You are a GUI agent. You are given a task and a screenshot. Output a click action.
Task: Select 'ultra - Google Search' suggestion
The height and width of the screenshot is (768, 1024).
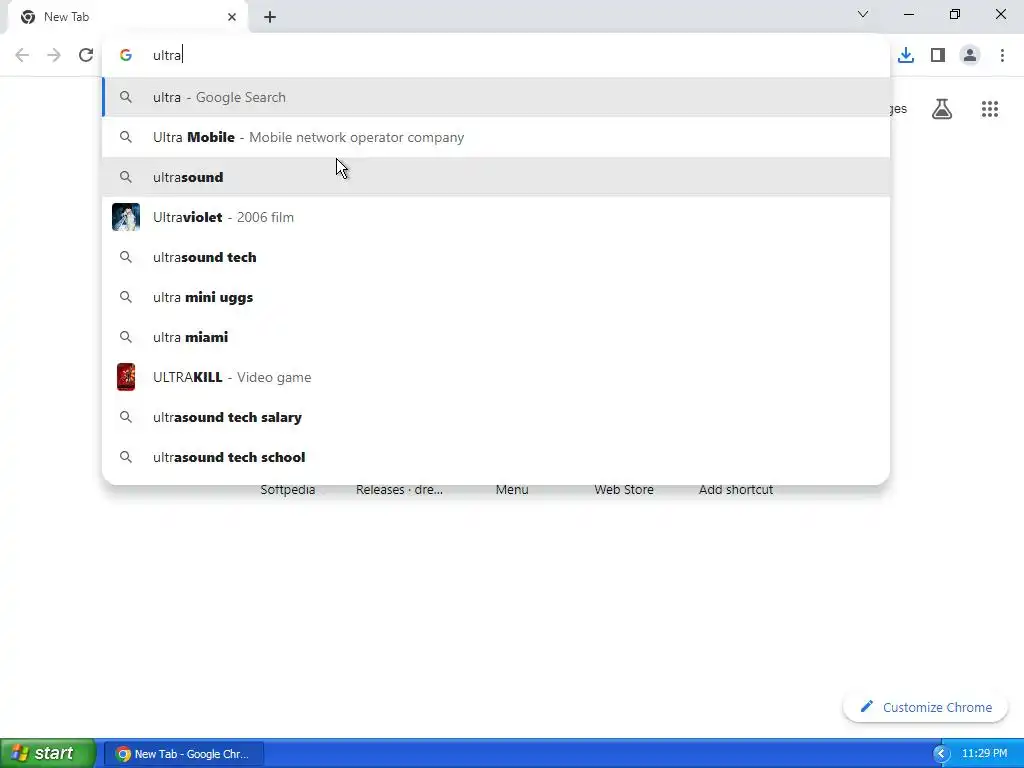click(x=496, y=97)
